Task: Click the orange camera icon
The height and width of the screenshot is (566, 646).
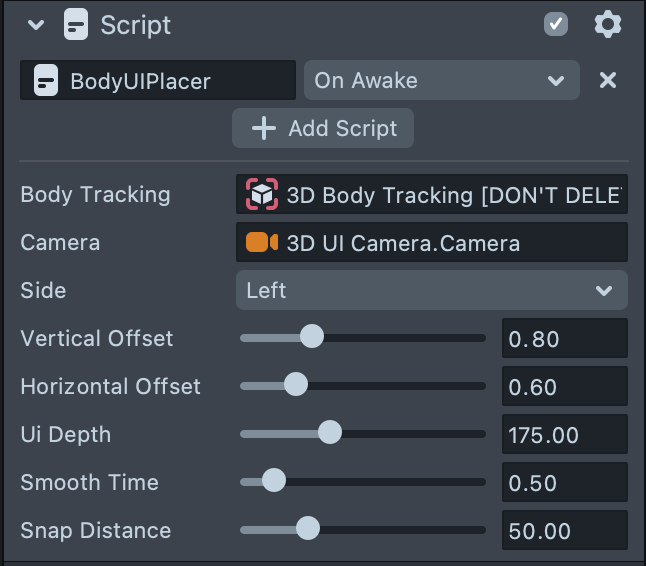Action: tap(261, 243)
